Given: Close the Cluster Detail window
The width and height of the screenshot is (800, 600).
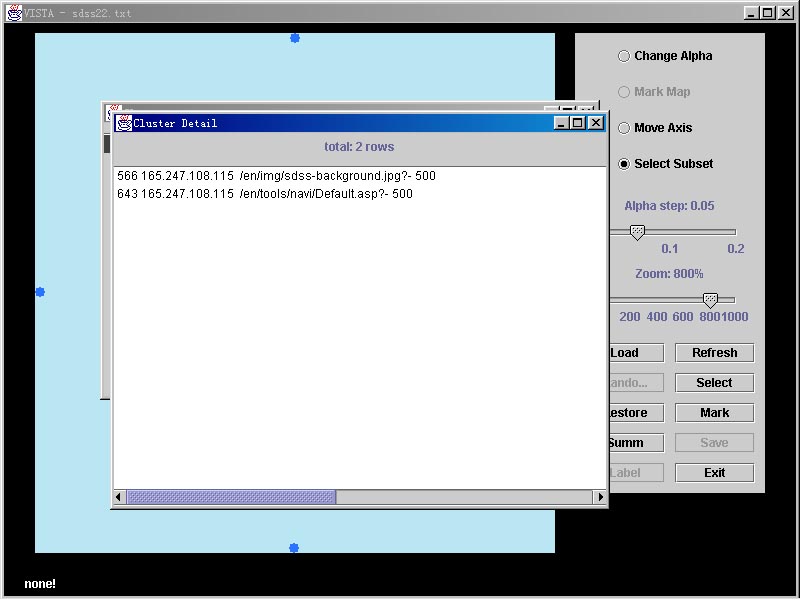Looking at the screenshot, I should [x=596, y=123].
